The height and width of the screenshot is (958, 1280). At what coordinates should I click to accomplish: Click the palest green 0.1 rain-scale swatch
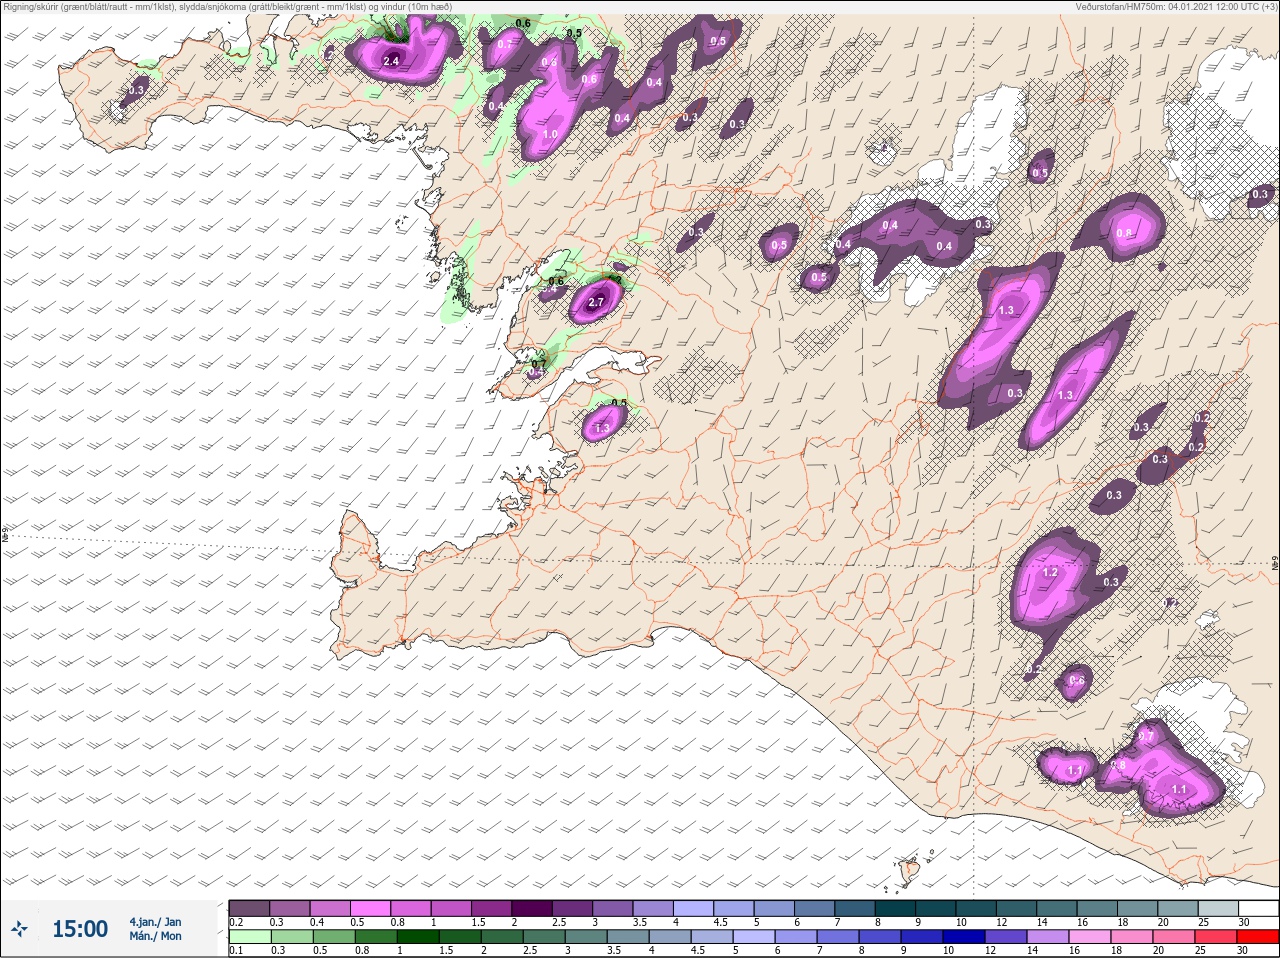click(249, 937)
